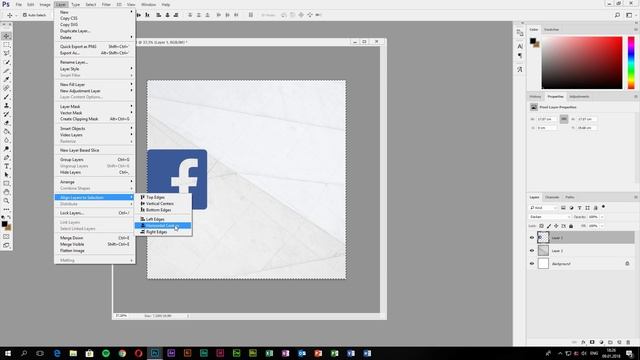Click the search icon in options bar

(x=618, y=15)
